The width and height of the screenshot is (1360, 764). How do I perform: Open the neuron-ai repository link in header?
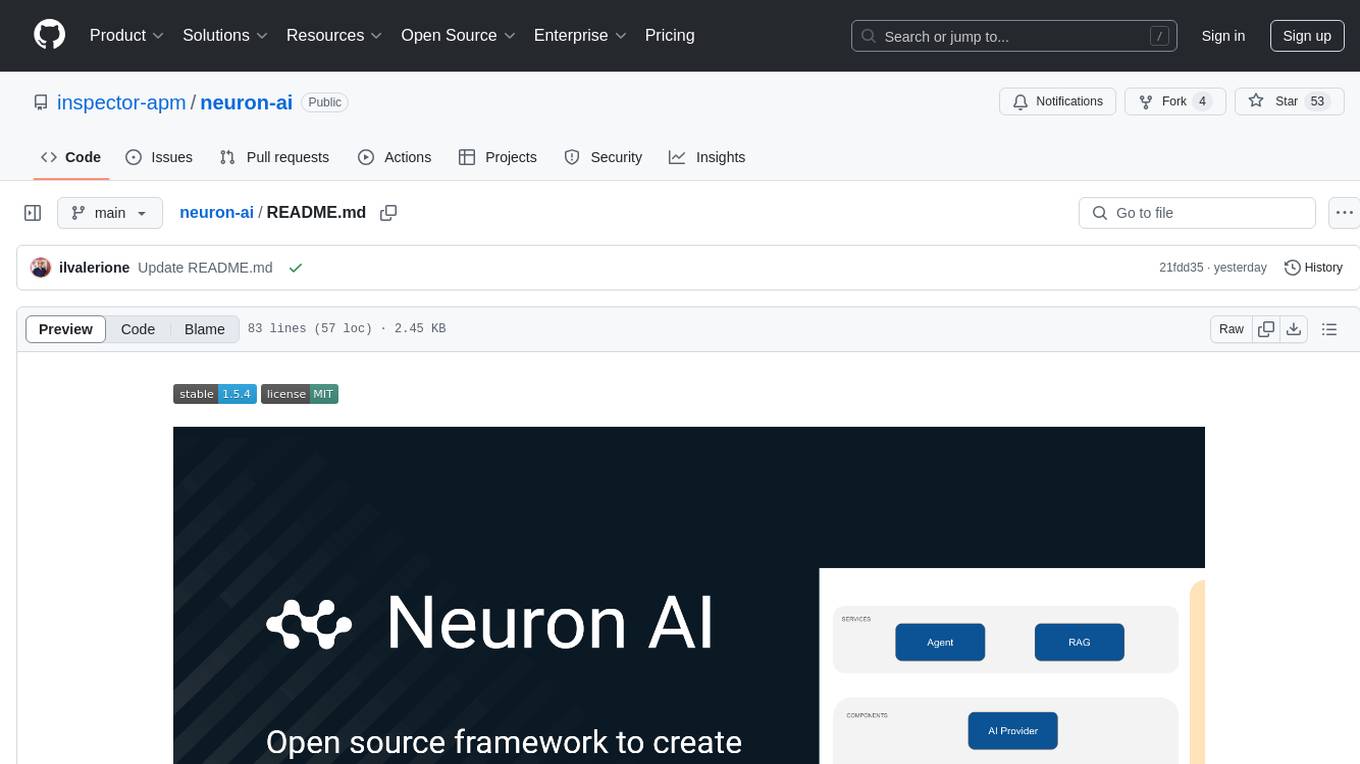[x=247, y=102]
